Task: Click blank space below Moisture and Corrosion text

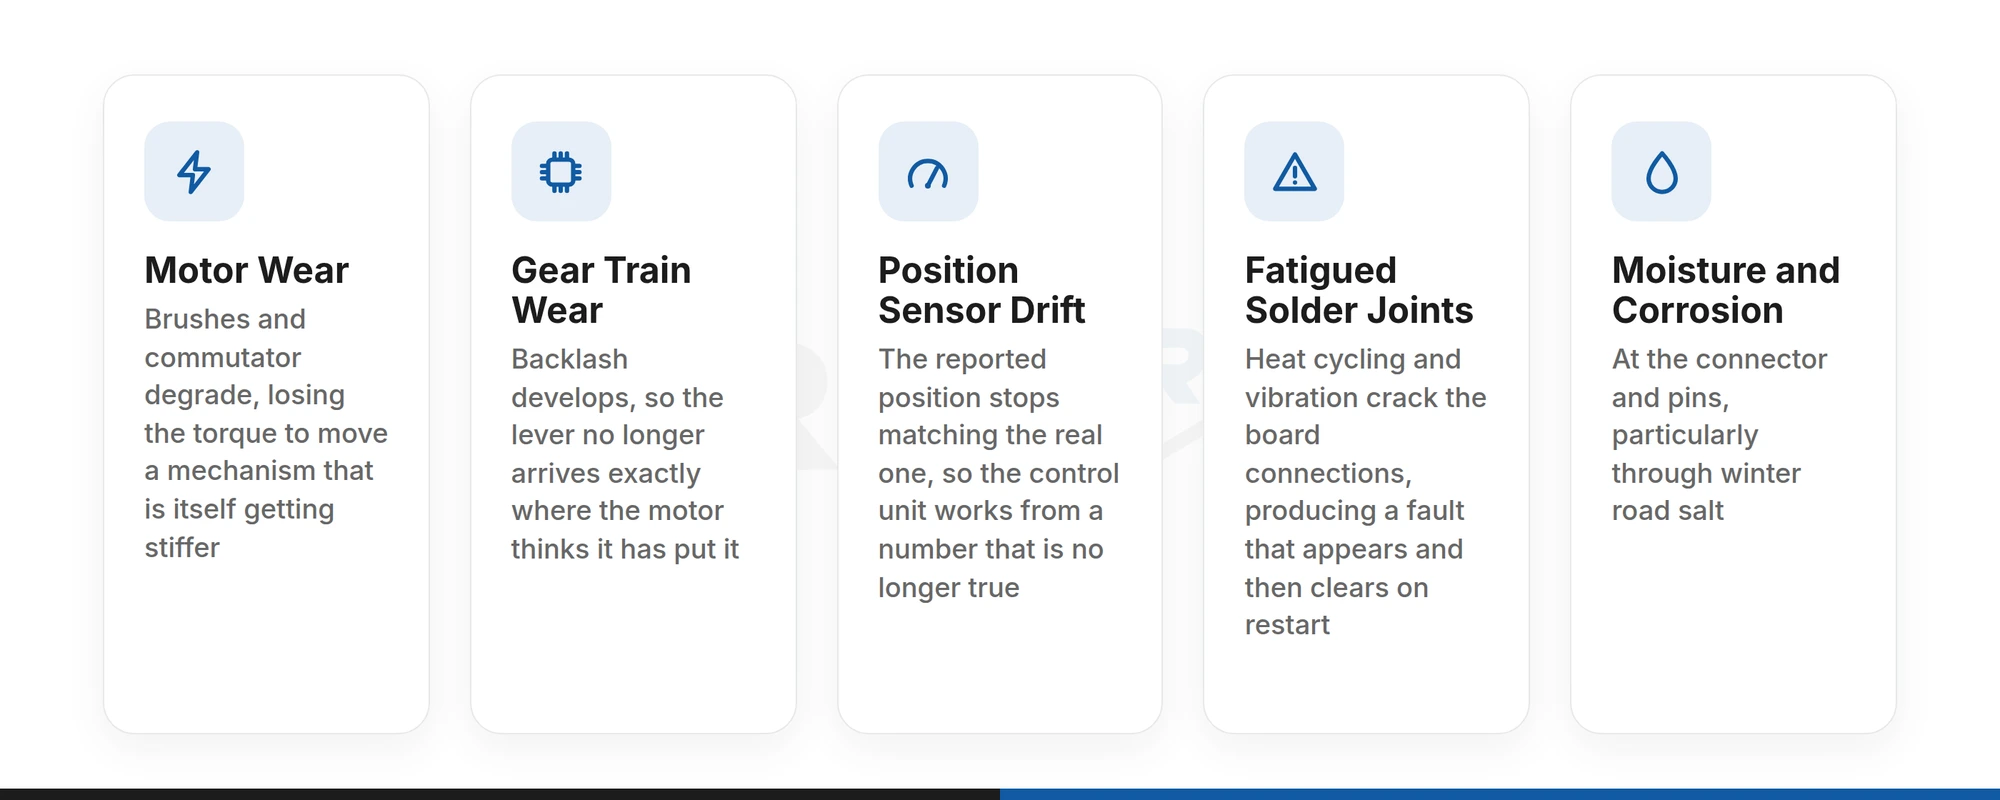Action: pos(1733,630)
